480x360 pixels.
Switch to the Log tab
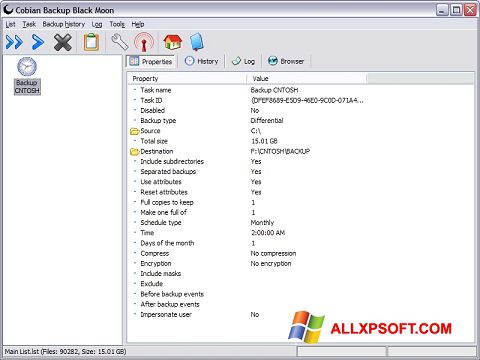tap(244, 61)
